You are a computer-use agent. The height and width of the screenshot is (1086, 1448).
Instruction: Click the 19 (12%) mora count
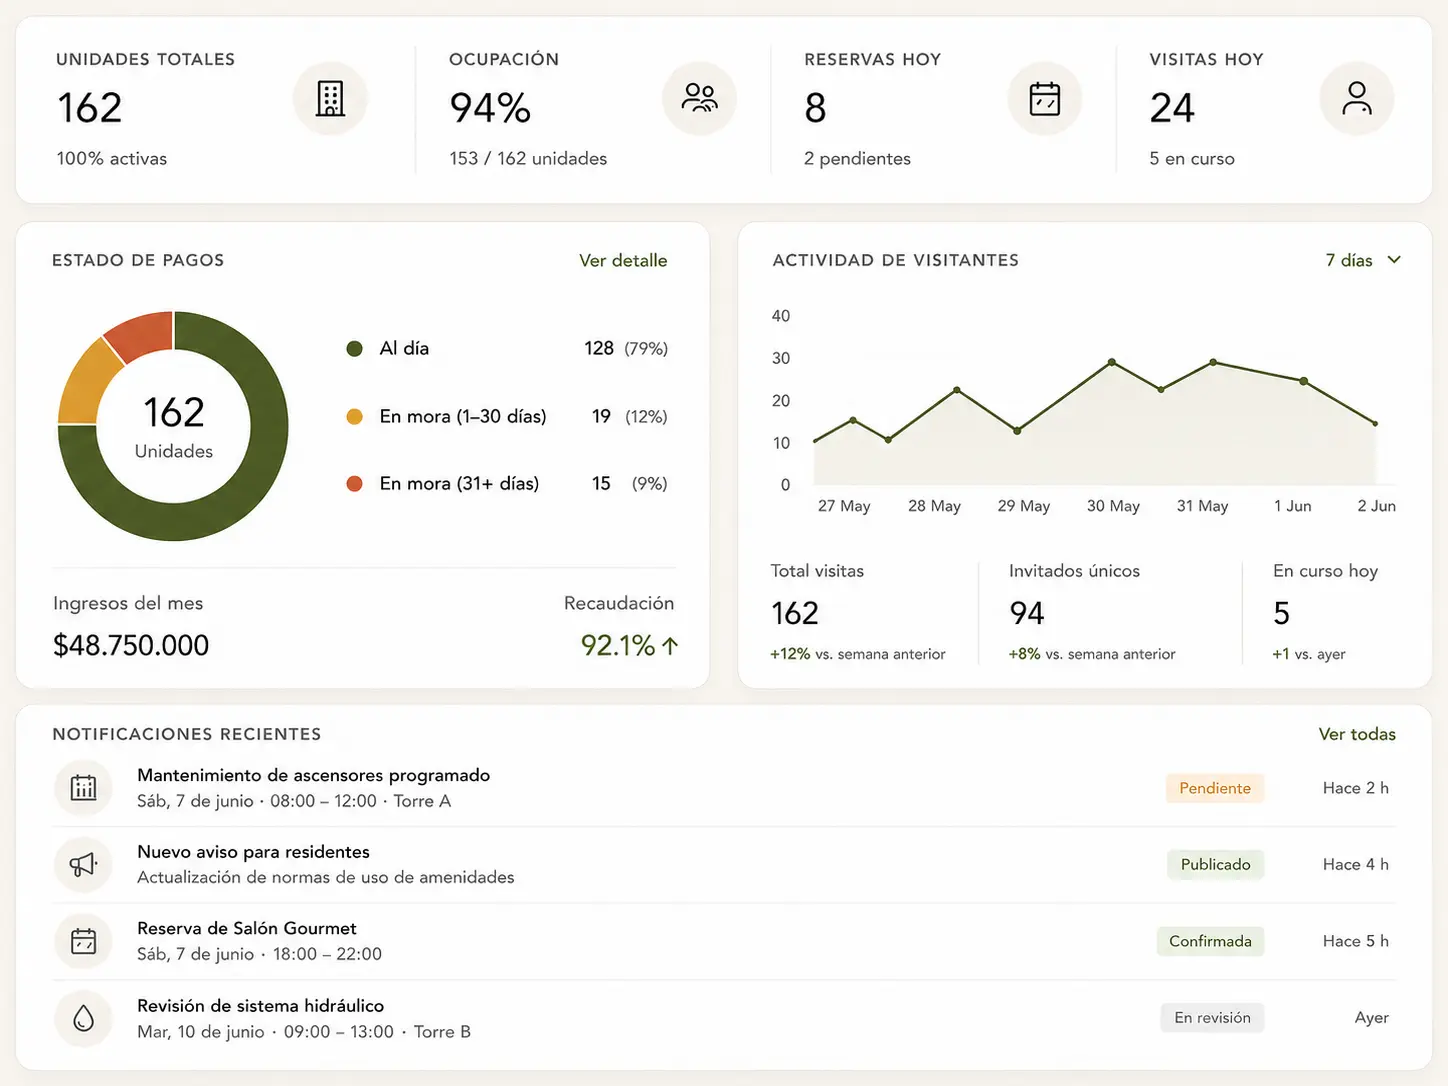(x=629, y=416)
